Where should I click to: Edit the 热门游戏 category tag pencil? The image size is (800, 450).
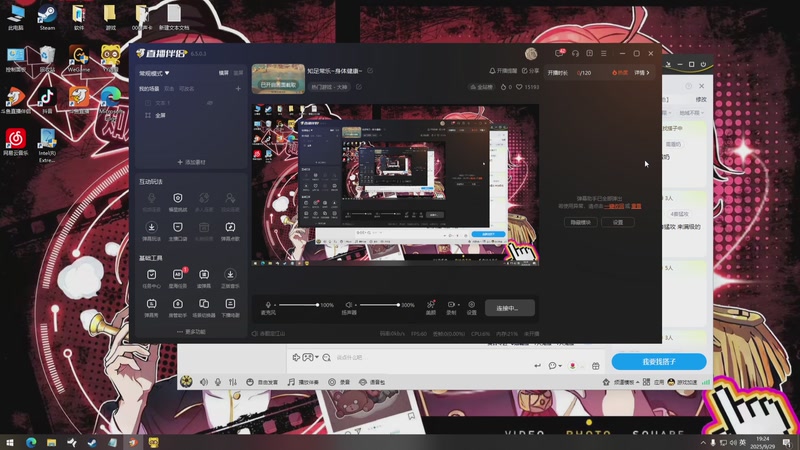359,87
